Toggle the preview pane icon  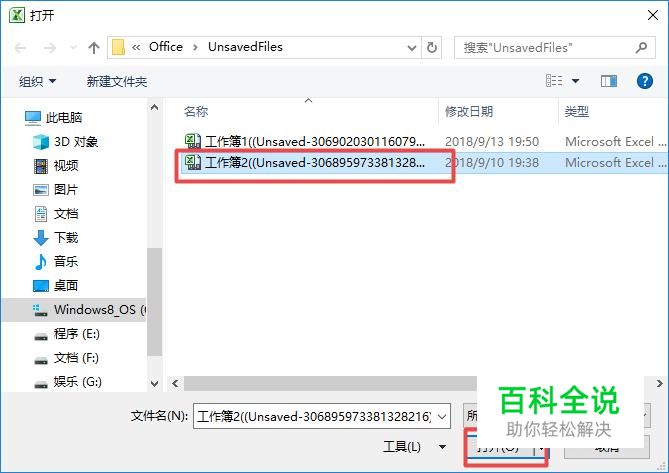pos(609,81)
